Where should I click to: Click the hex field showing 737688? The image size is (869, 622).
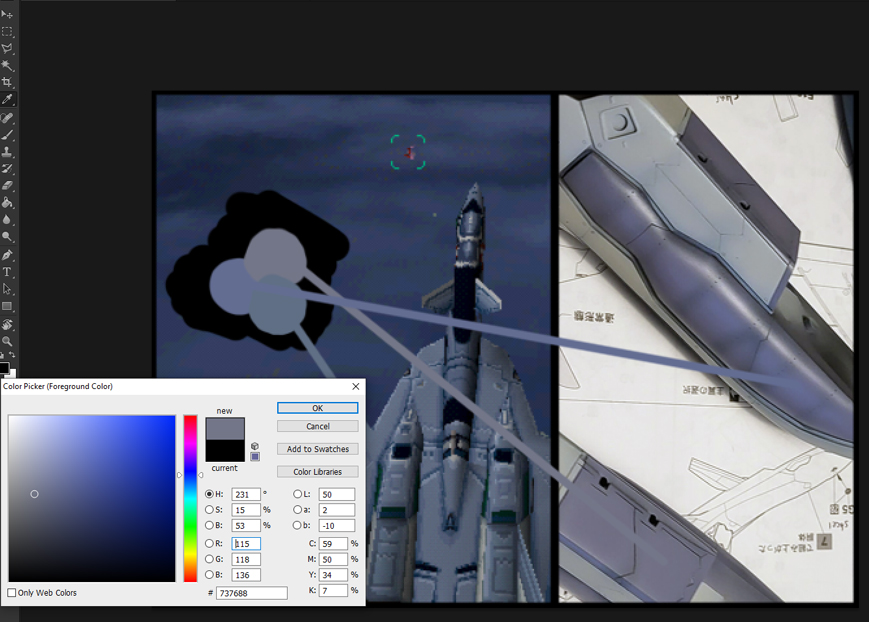[252, 593]
